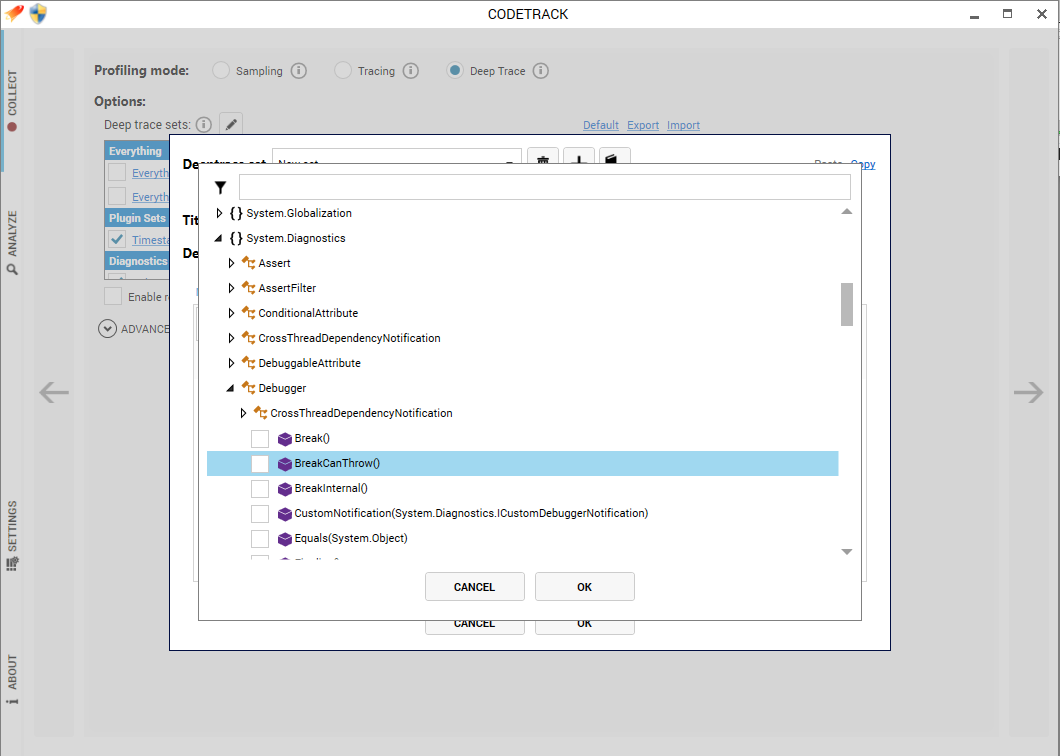The image size is (1060, 756).
Task: Click the System.Globalization namespace braces icon
Action: (236, 213)
